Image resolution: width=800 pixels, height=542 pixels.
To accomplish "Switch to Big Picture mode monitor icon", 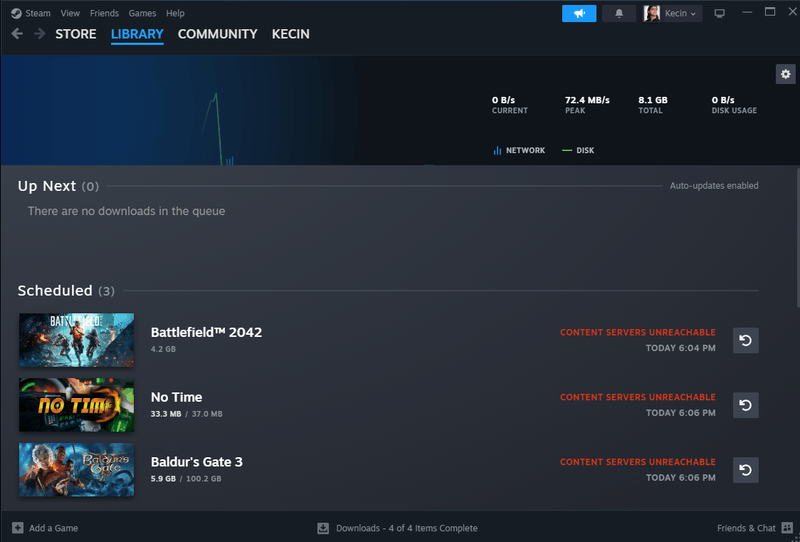I will pos(719,13).
